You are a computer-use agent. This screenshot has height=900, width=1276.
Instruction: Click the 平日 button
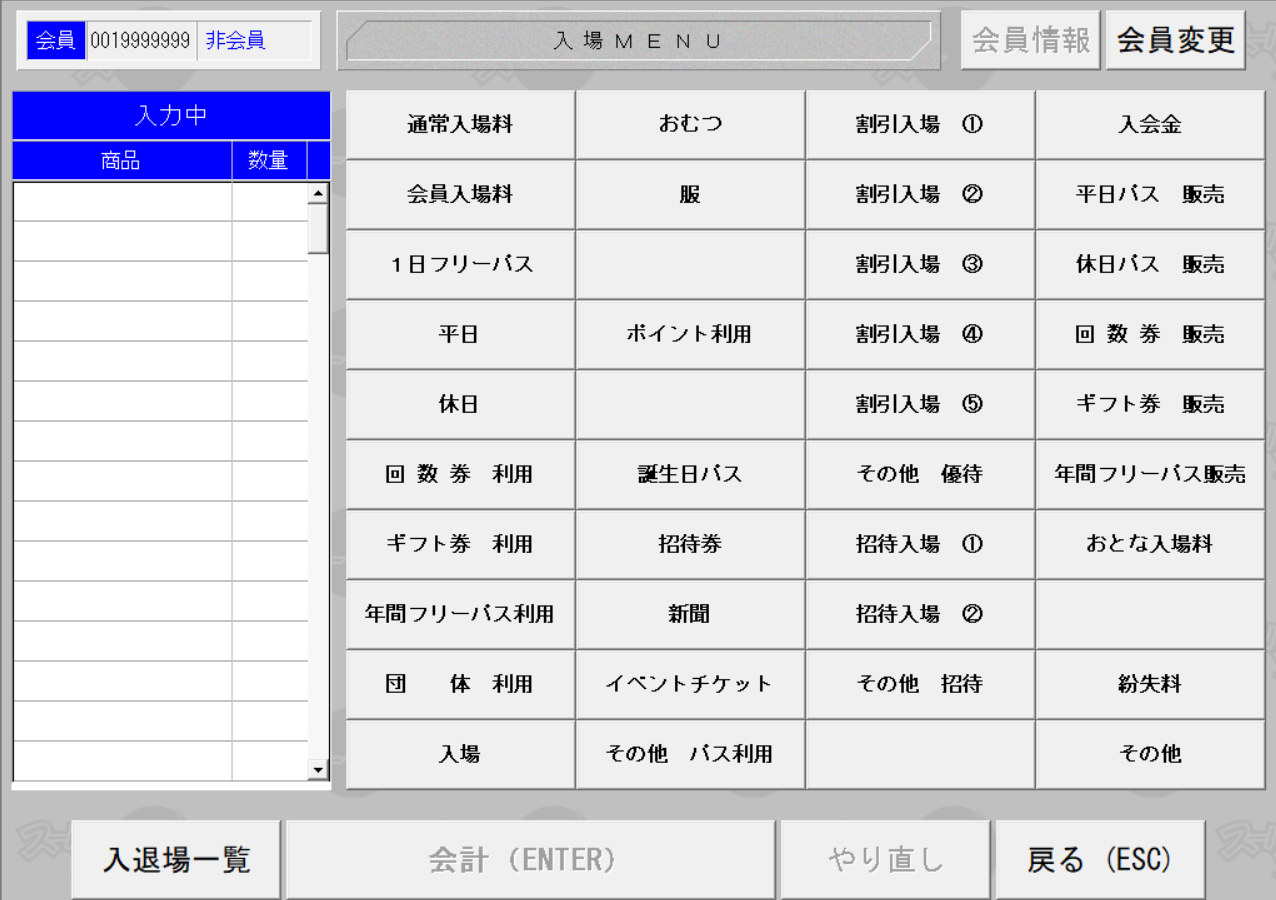[x=460, y=335]
